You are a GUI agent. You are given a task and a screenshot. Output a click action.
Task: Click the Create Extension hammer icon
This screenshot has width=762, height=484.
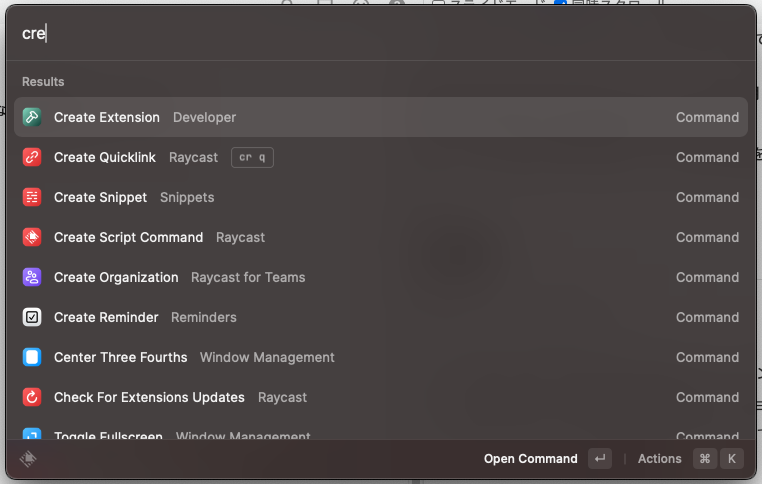[x=32, y=117]
